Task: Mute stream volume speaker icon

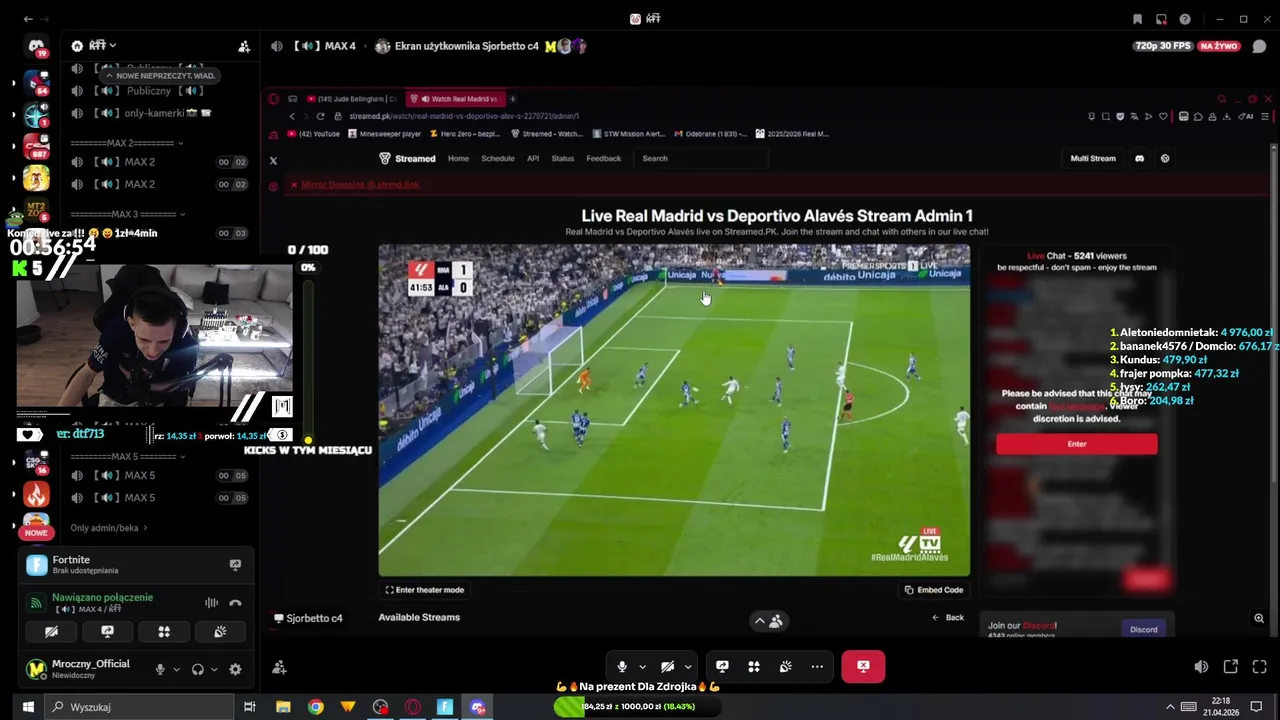Action: (x=1201, y=667)
